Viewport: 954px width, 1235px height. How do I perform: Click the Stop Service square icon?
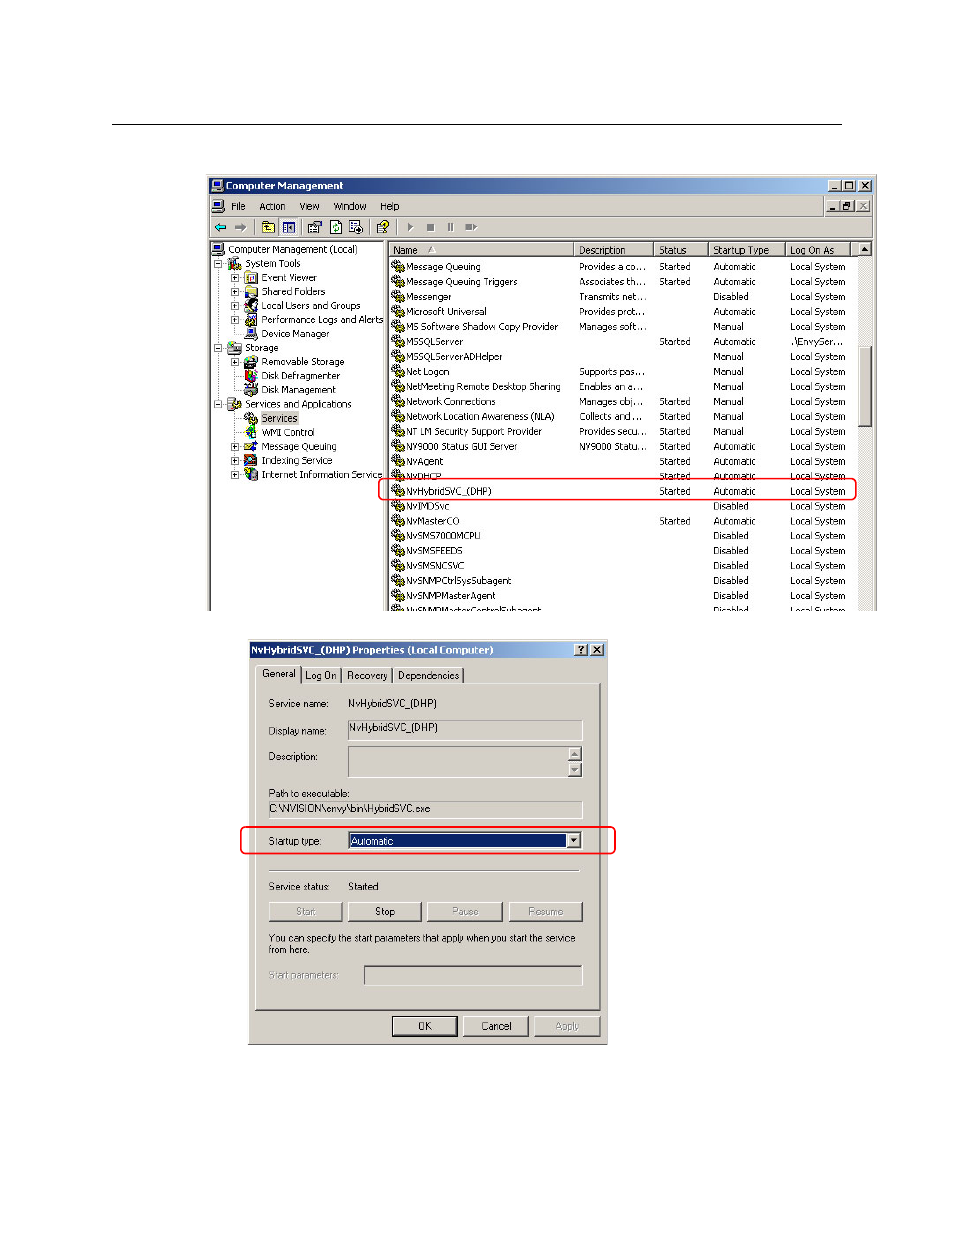click(x=430, y=227)
